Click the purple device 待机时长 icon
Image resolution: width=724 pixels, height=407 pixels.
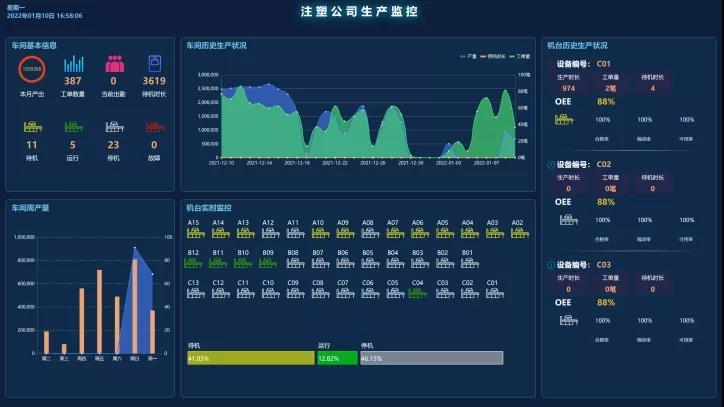click(x=155, y=63)
